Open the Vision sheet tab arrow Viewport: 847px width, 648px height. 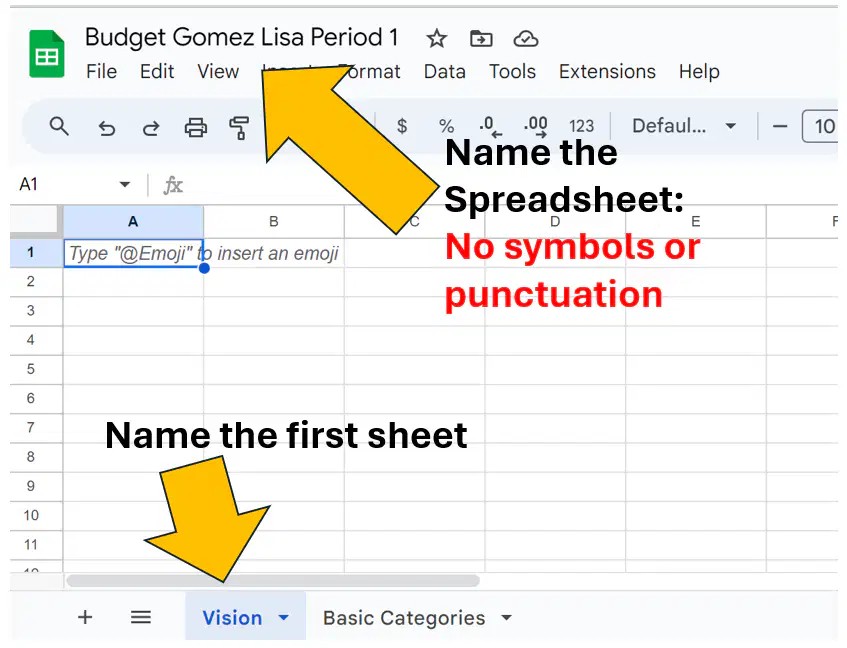pos(284,617)
